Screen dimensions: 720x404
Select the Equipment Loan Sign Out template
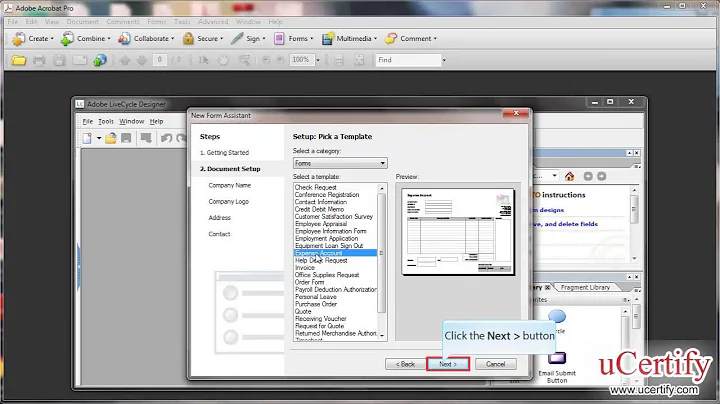click(329, 246)
